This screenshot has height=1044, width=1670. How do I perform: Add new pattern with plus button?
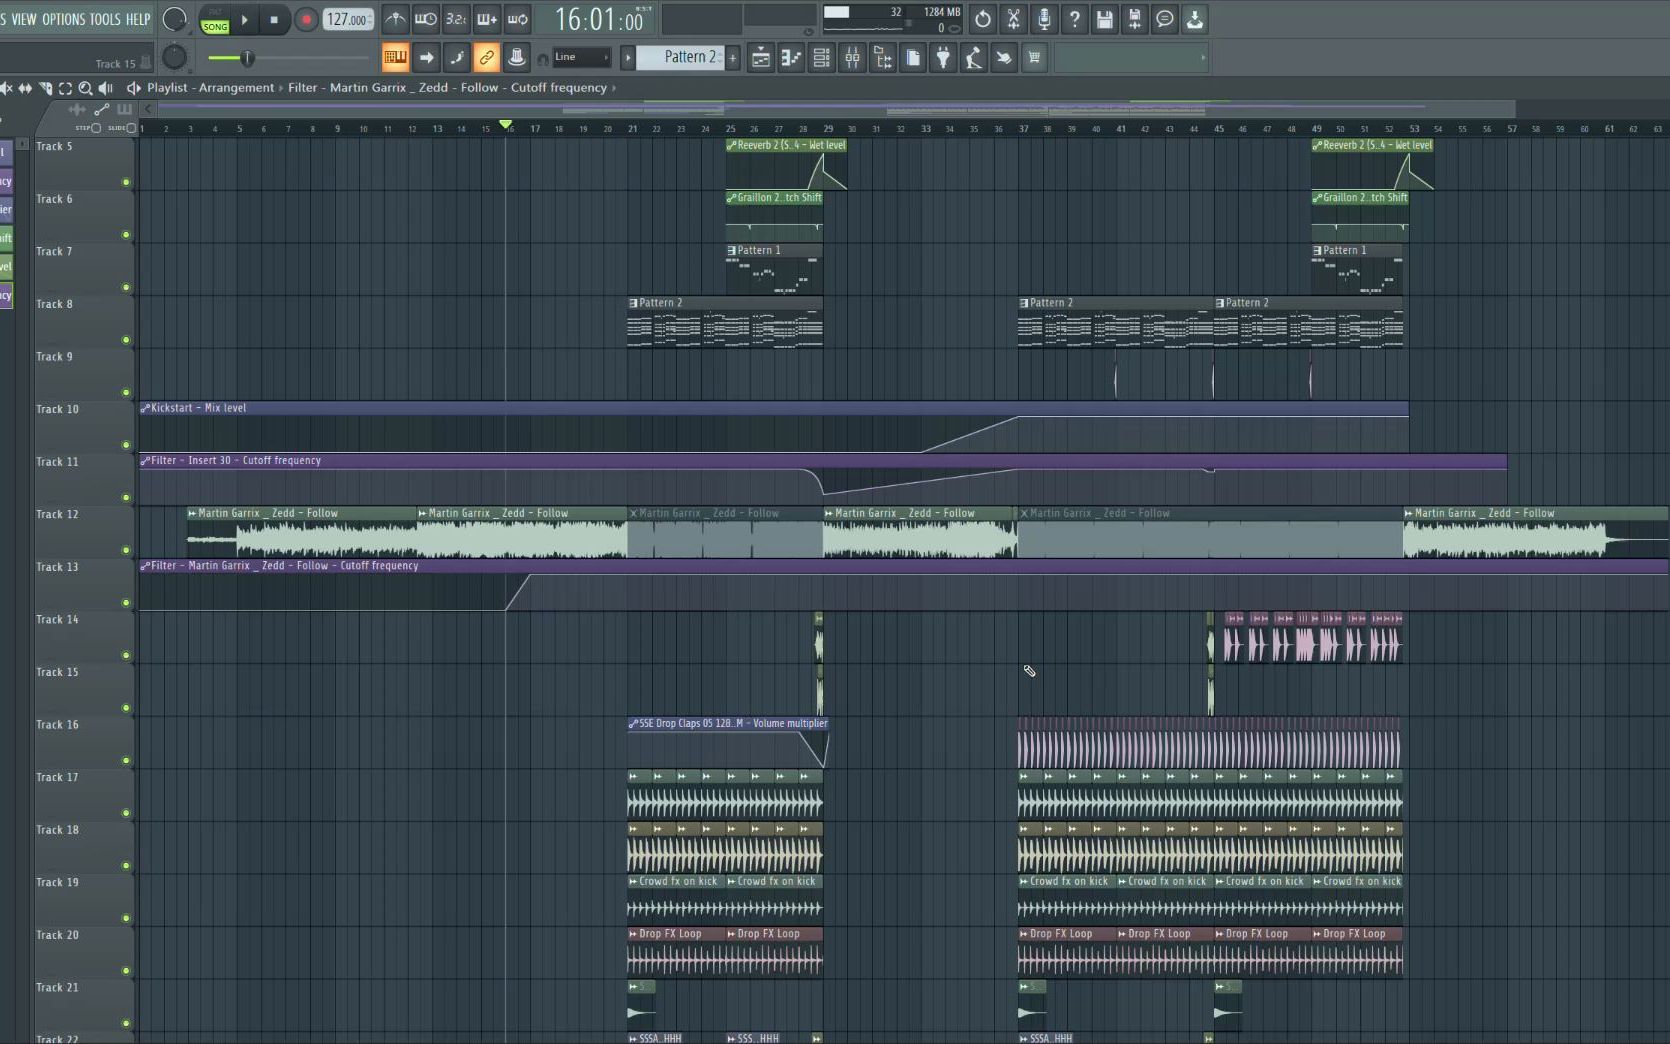[x=733, y=58]
